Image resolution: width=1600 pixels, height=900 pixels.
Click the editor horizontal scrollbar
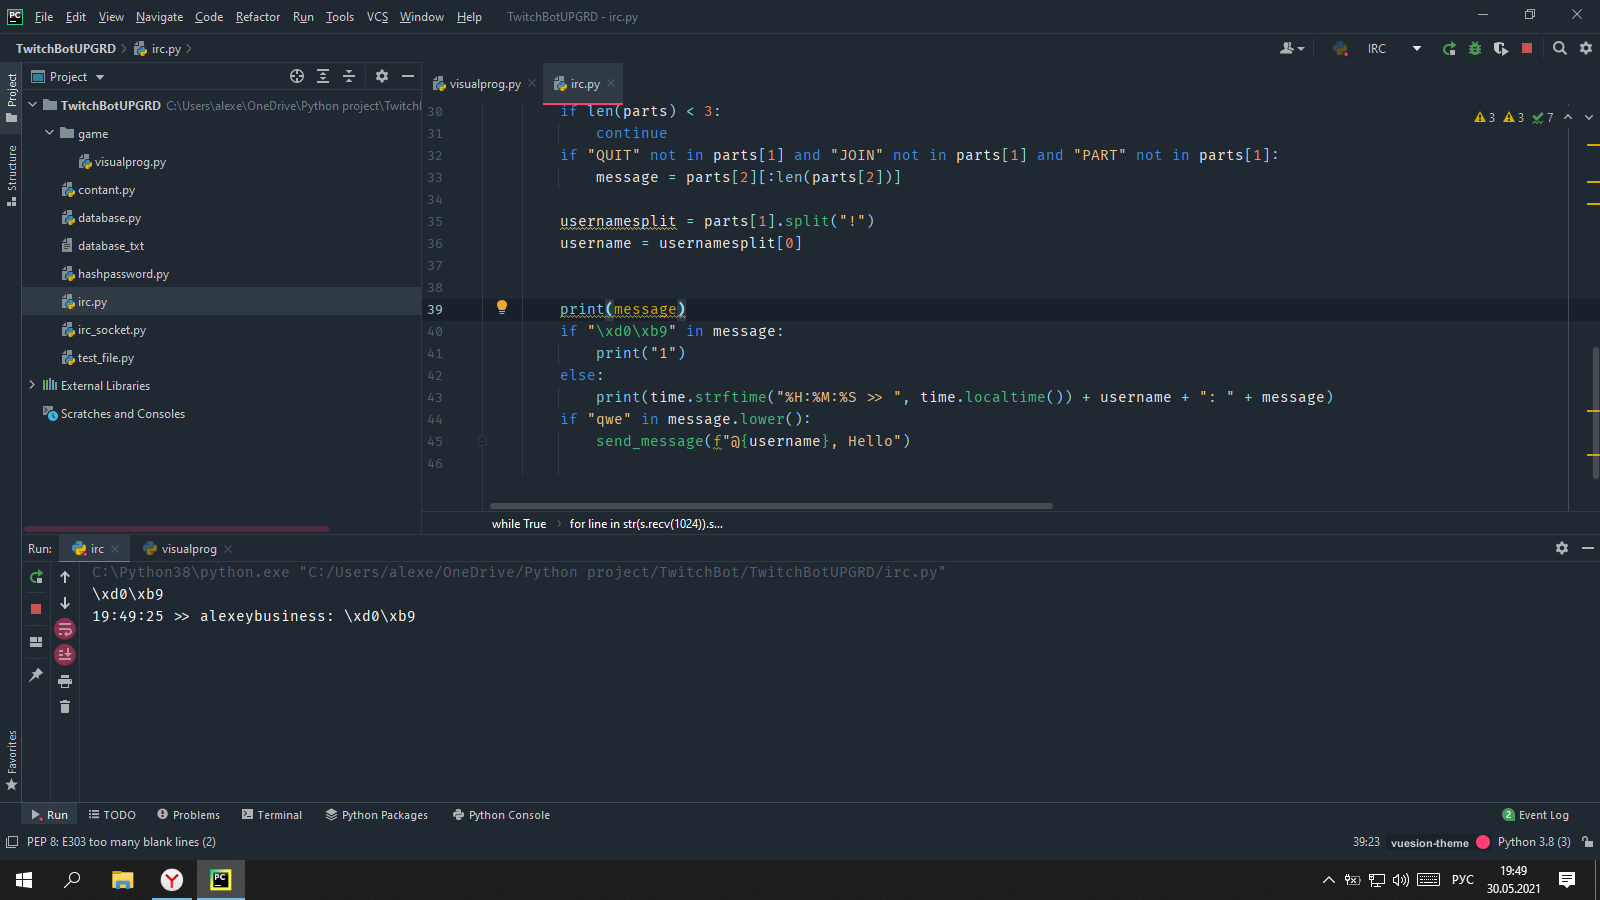tap(770, 506)
